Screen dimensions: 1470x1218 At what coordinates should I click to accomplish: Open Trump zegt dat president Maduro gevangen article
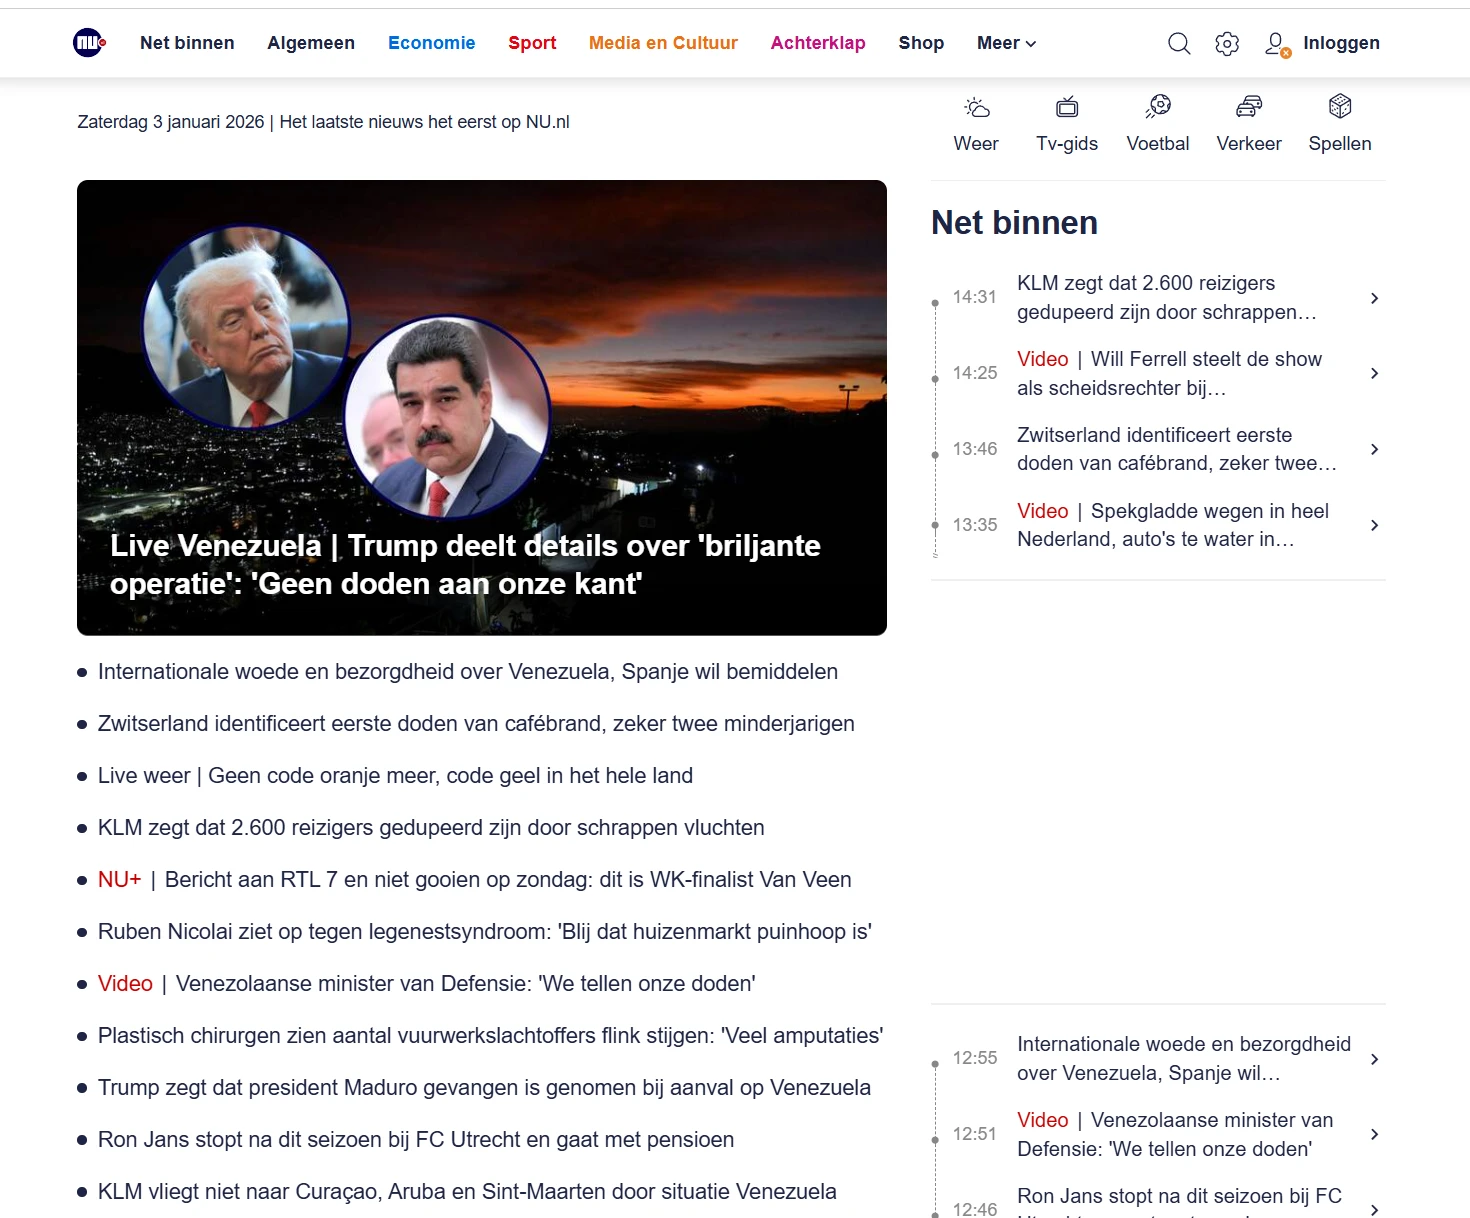484,1088
